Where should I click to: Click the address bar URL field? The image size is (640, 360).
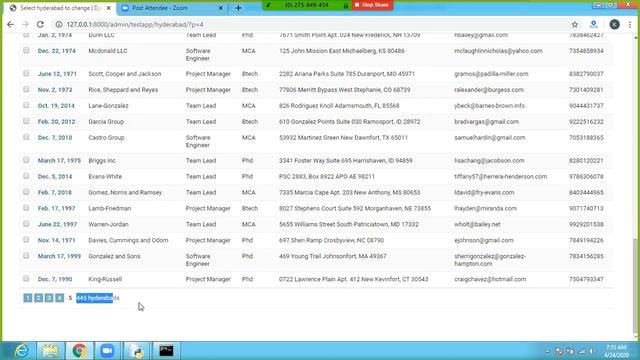[x=310, y=24]
